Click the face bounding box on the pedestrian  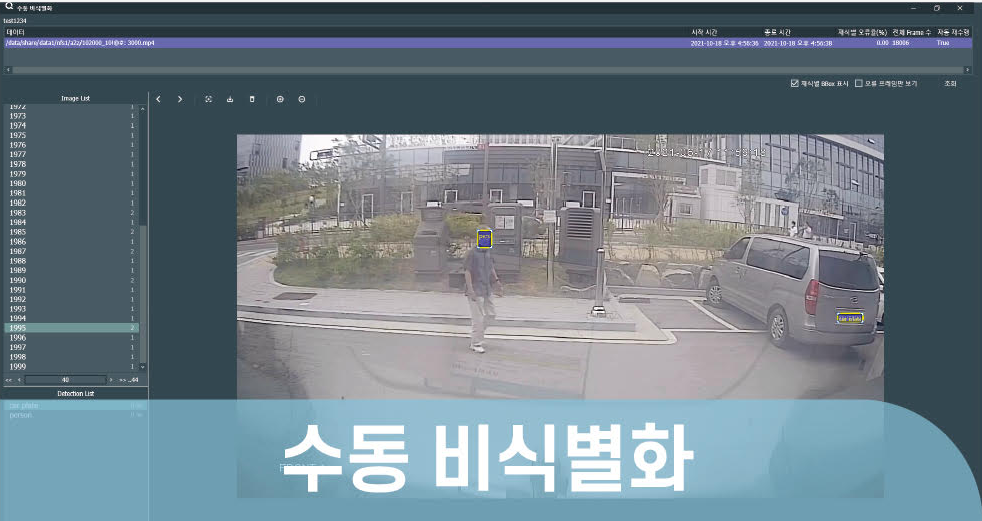[x=484, y=238]
